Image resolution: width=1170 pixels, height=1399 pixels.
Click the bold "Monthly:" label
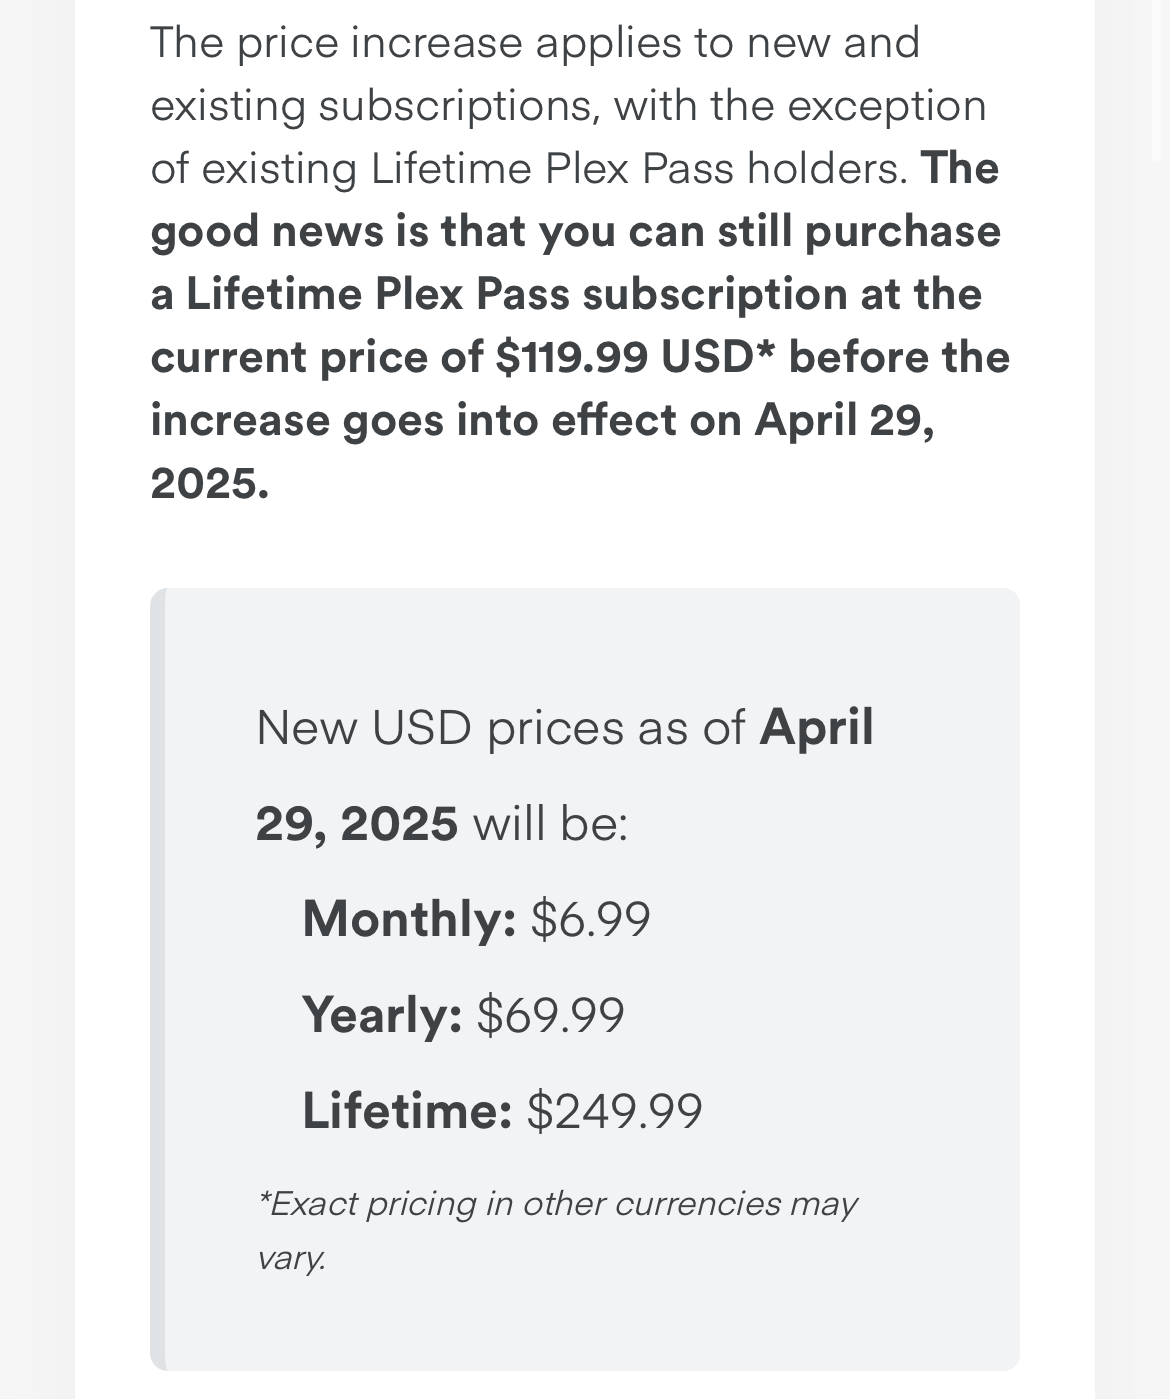point(409,918)
